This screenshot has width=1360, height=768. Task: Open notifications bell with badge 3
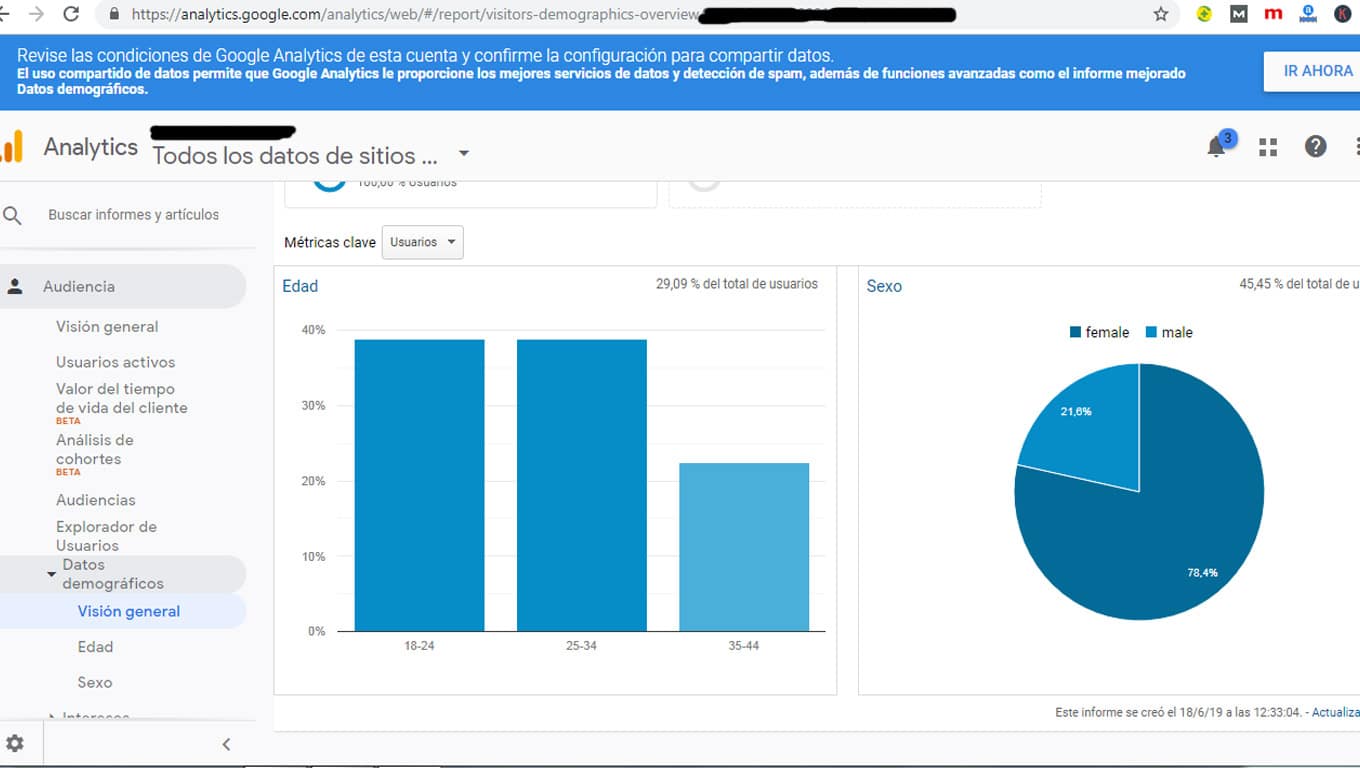[x=1218, y=145]
